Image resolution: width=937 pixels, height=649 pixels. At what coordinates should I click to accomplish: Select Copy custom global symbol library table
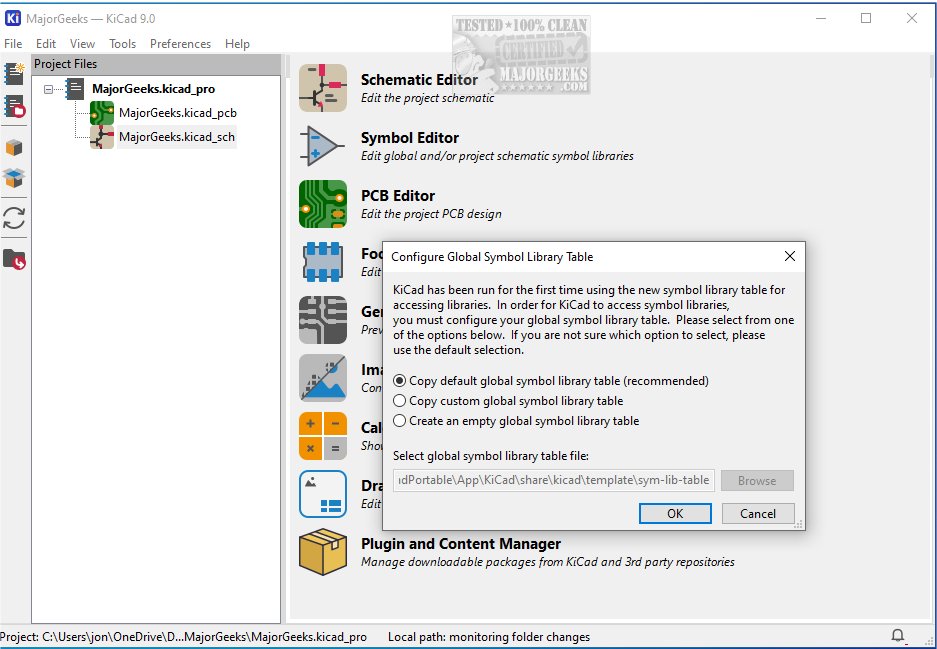click(508, 400)
